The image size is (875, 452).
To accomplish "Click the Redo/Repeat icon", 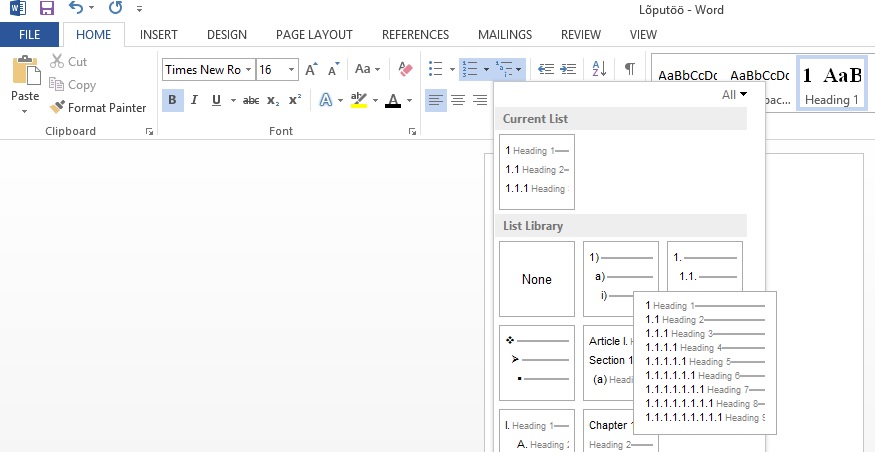I will [x=115, y=8].
